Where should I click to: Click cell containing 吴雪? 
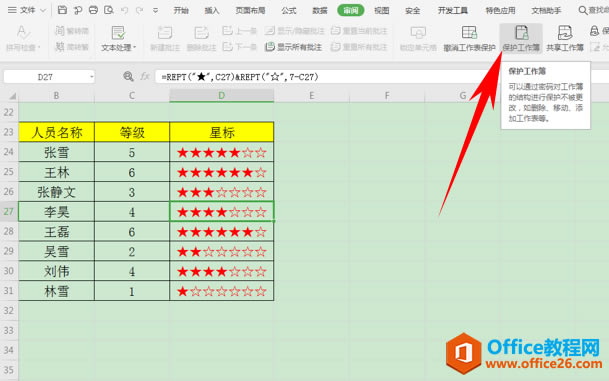tap(57, 251)
